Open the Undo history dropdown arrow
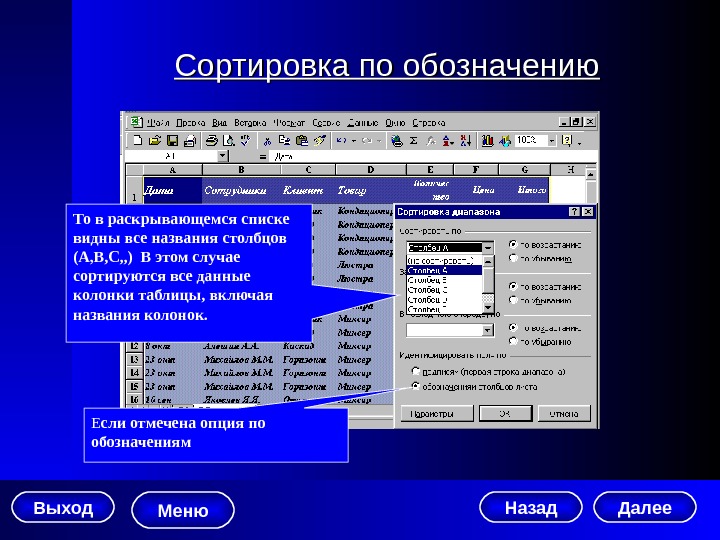 354,141
